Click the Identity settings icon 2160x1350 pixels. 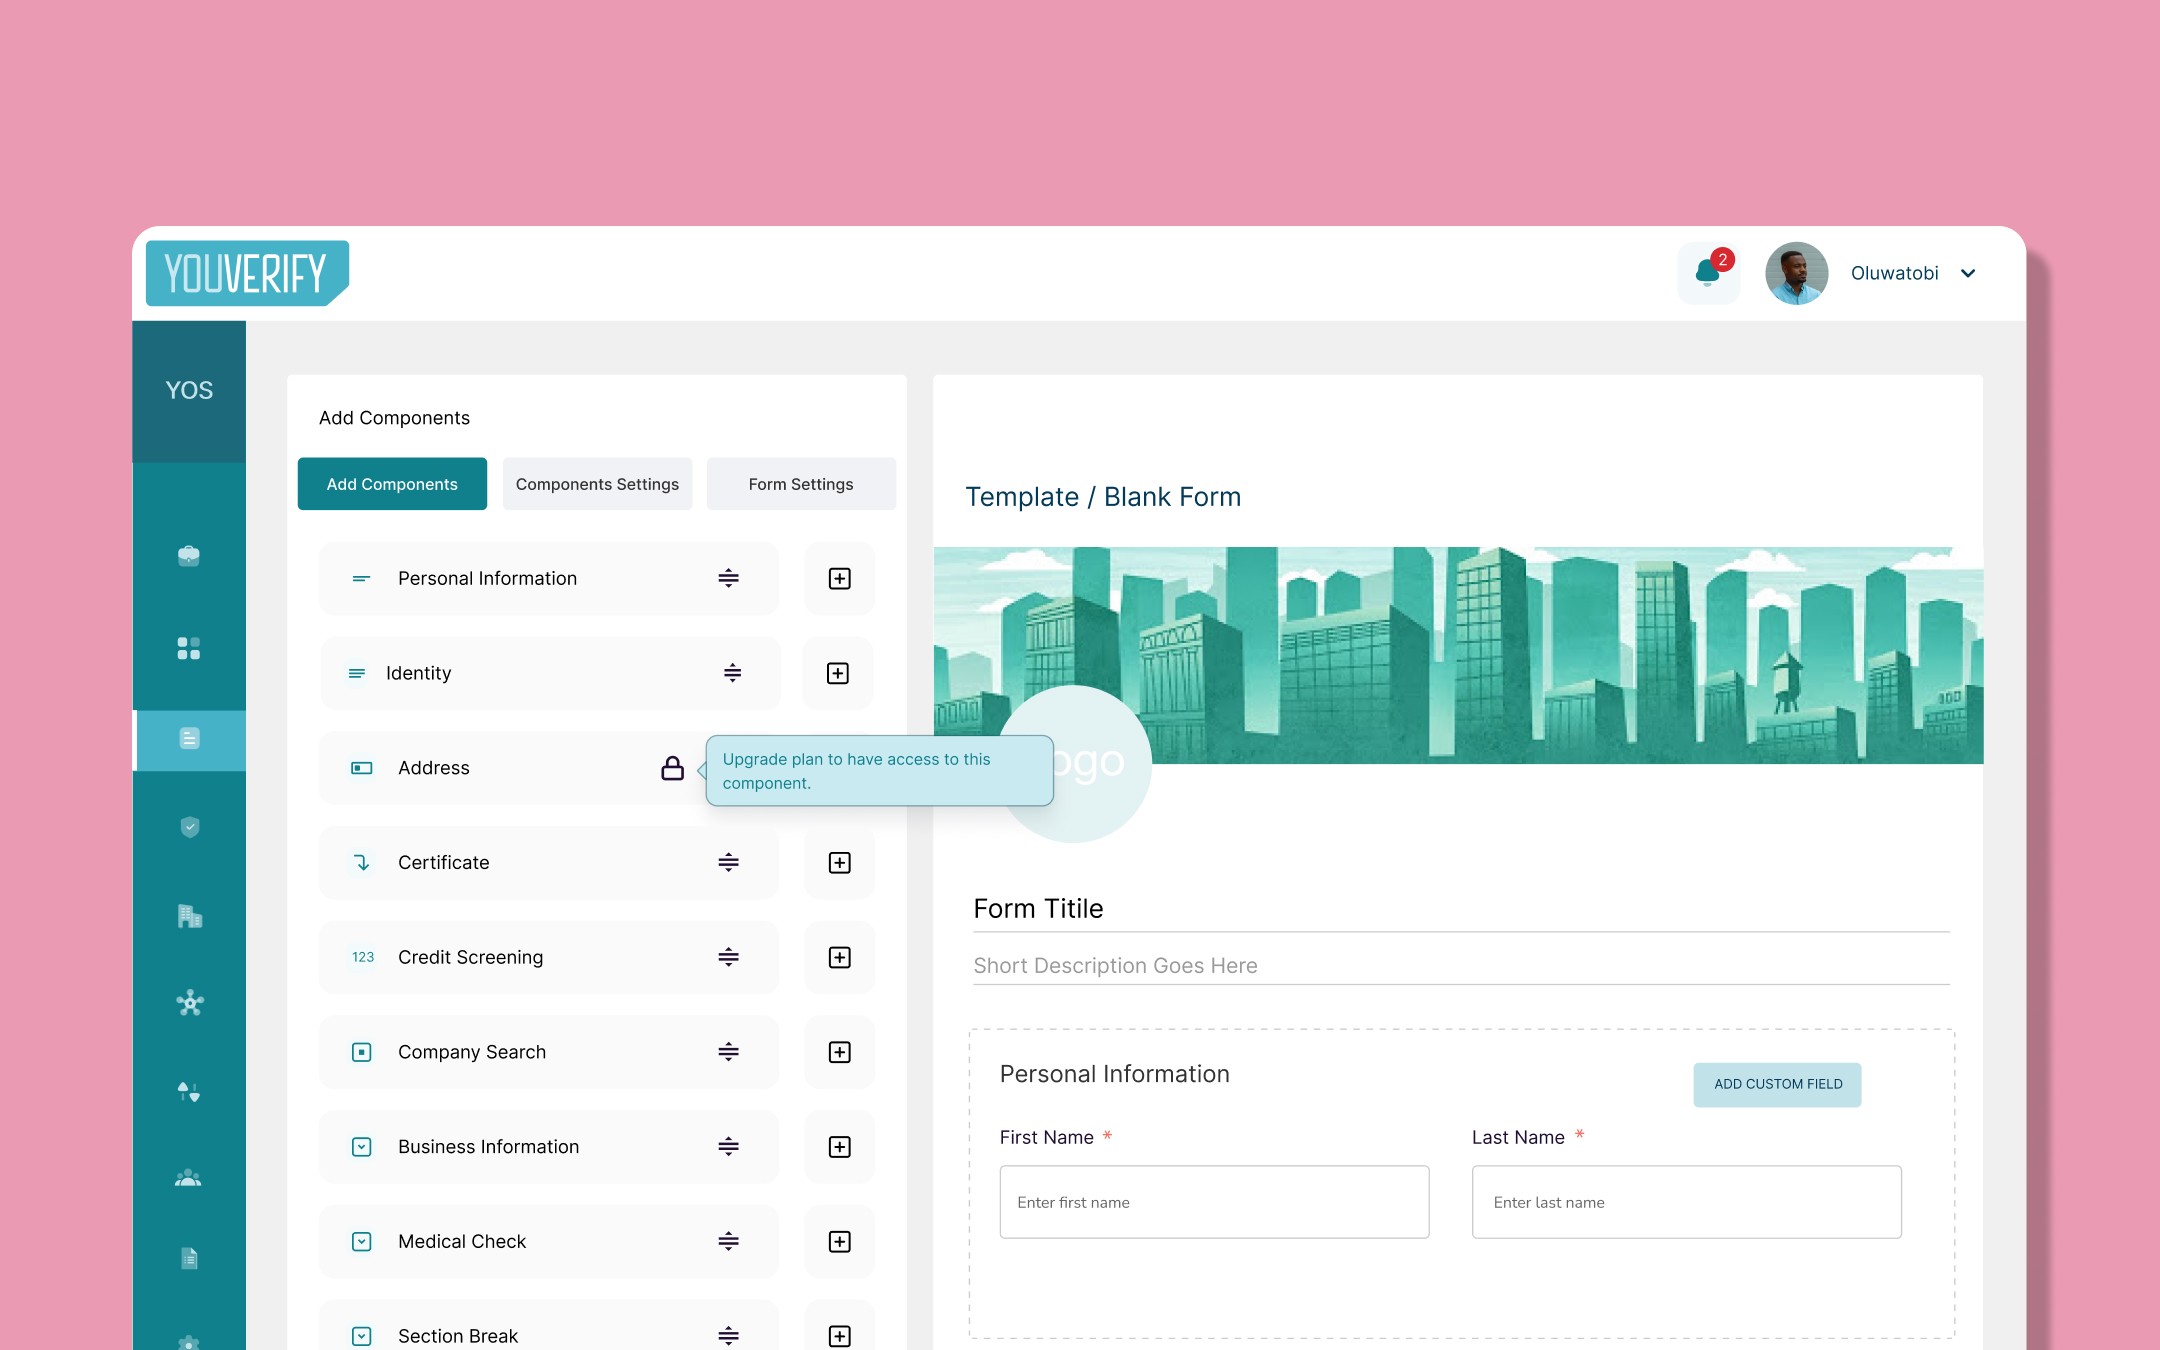pos(729,672)
